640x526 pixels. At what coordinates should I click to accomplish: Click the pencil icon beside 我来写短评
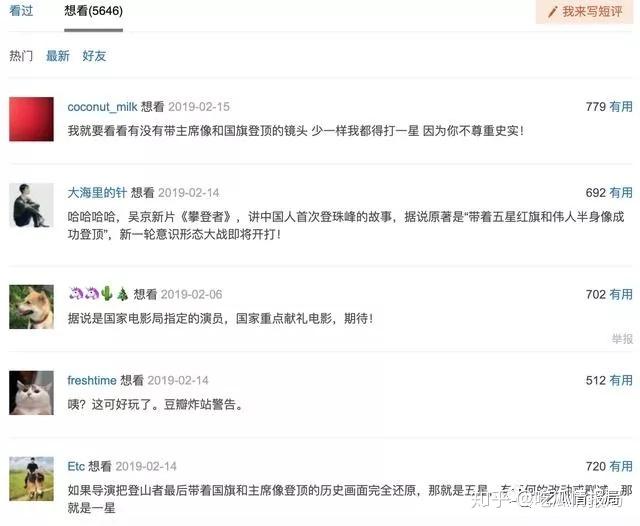[x=552, y=12]
